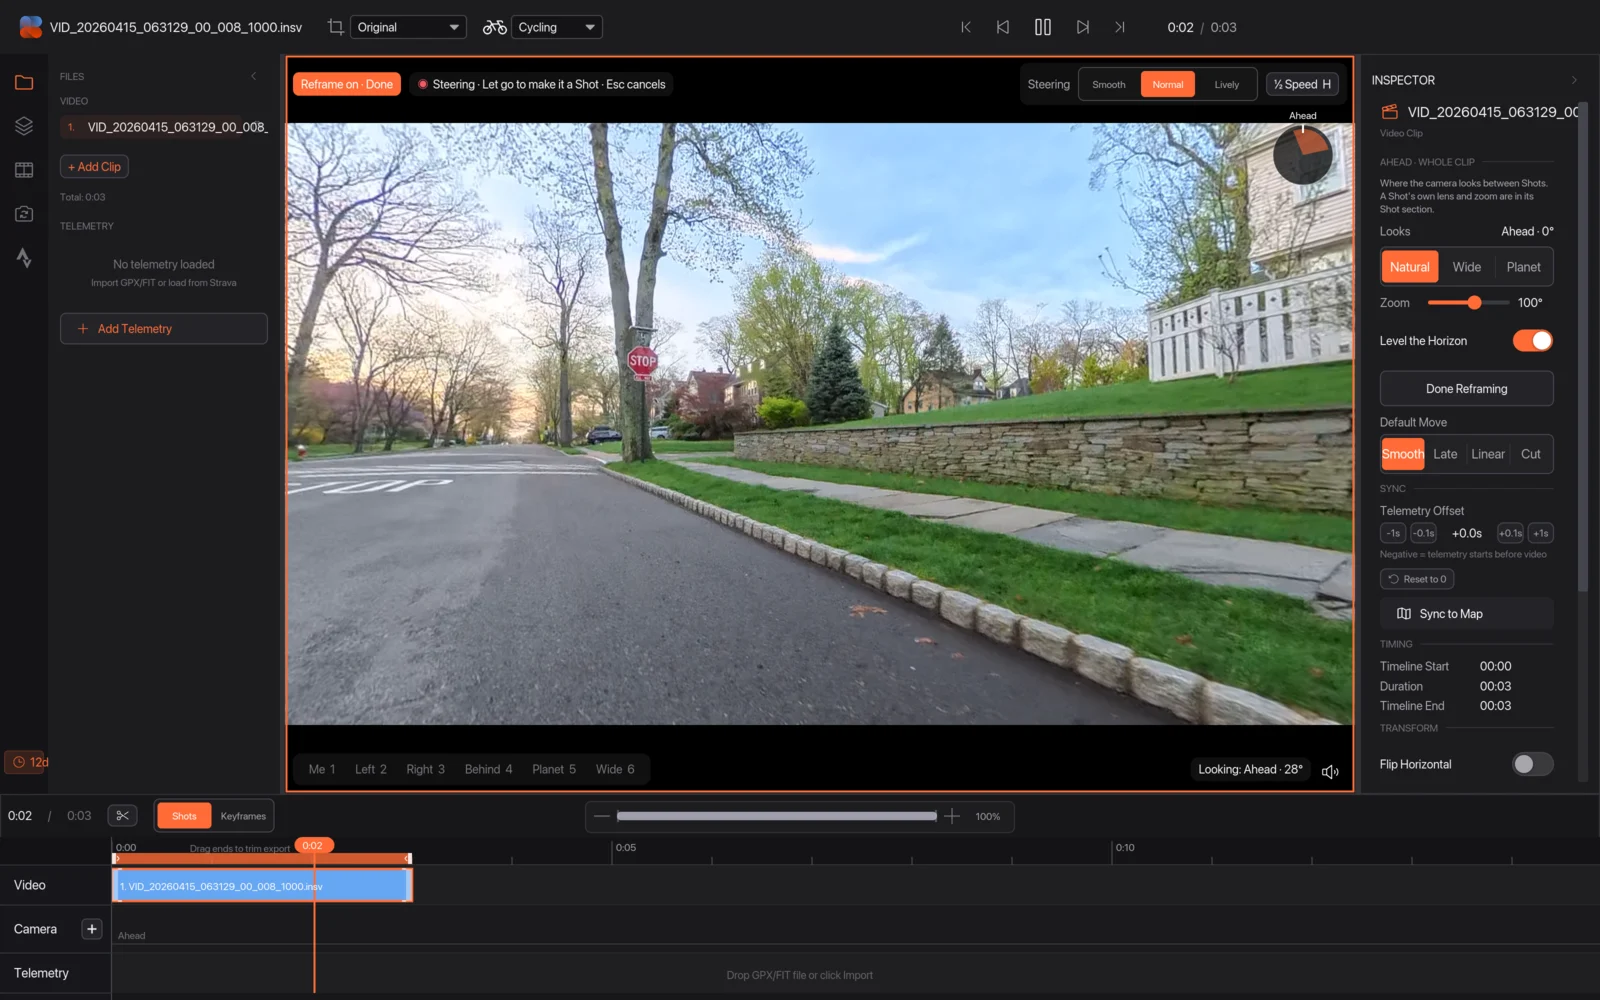Mute the preview audio speaker icon
Viewport: 1600px width, 1000px height.
pyautogui.click(x=1330, y=771)
